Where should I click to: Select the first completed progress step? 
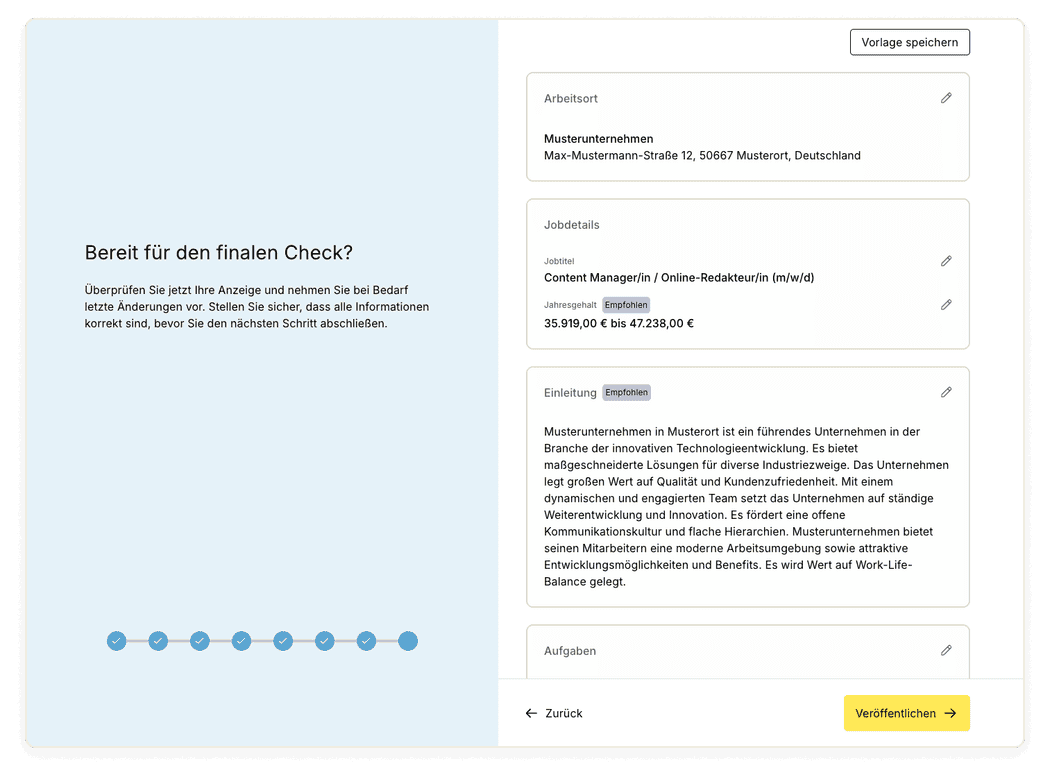click(117, 641)
